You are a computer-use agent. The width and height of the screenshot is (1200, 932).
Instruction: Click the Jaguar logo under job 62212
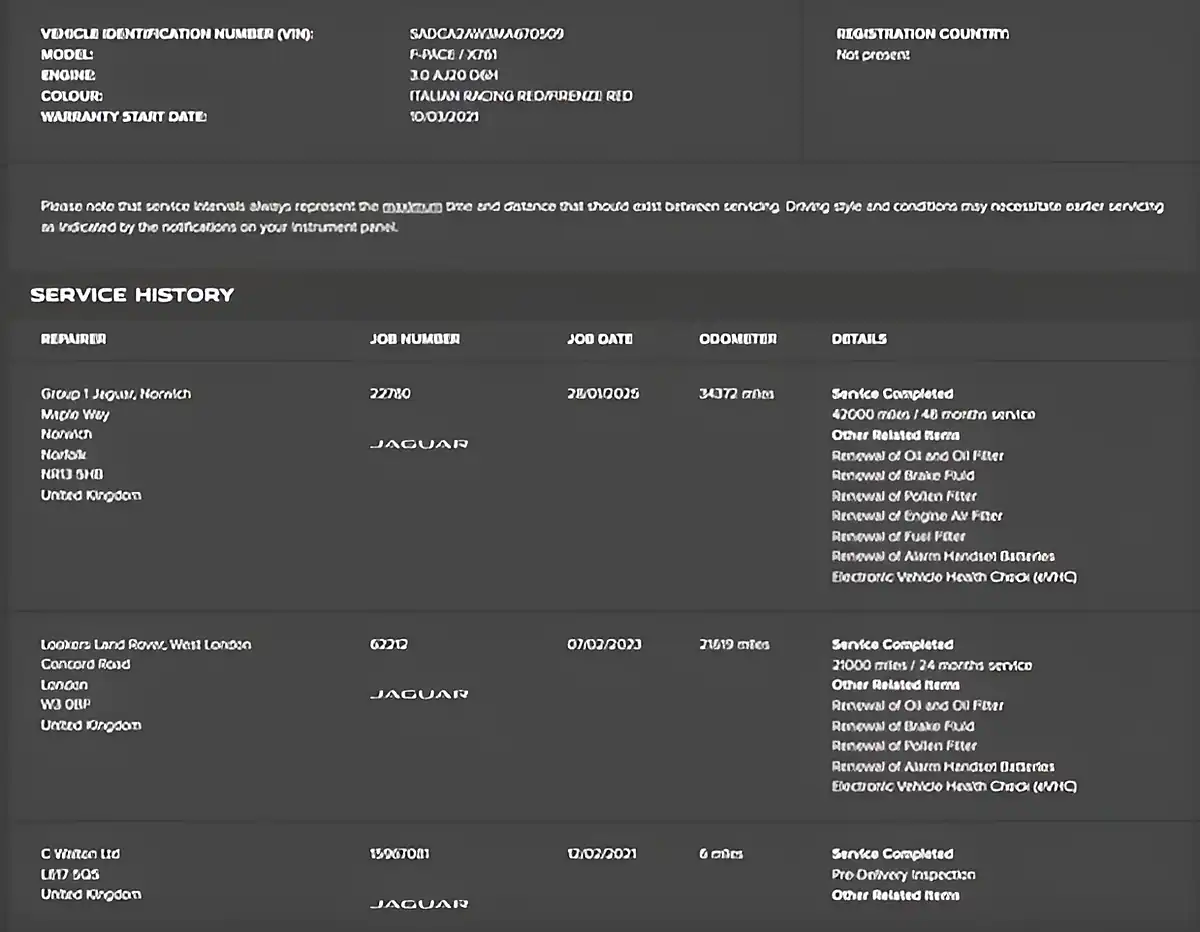[x=419, y=694]
